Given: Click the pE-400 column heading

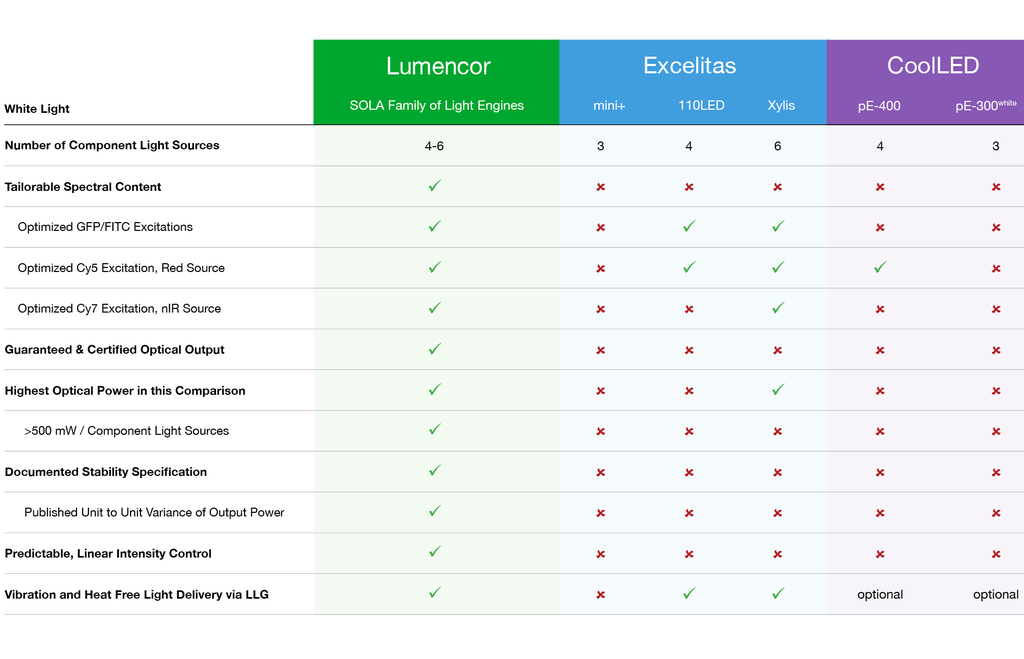Looking at the screenshot, I should (879, 106).
